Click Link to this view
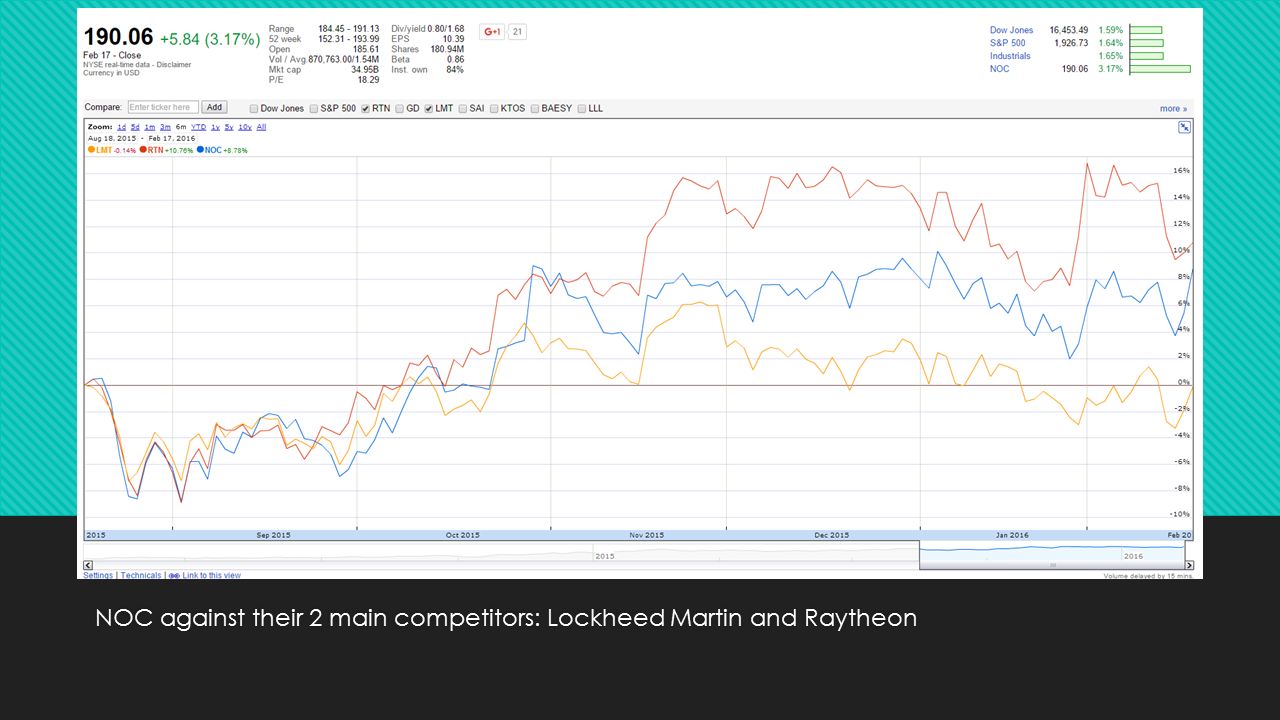Screen dimensions: 1280x720 coord(211,575)
